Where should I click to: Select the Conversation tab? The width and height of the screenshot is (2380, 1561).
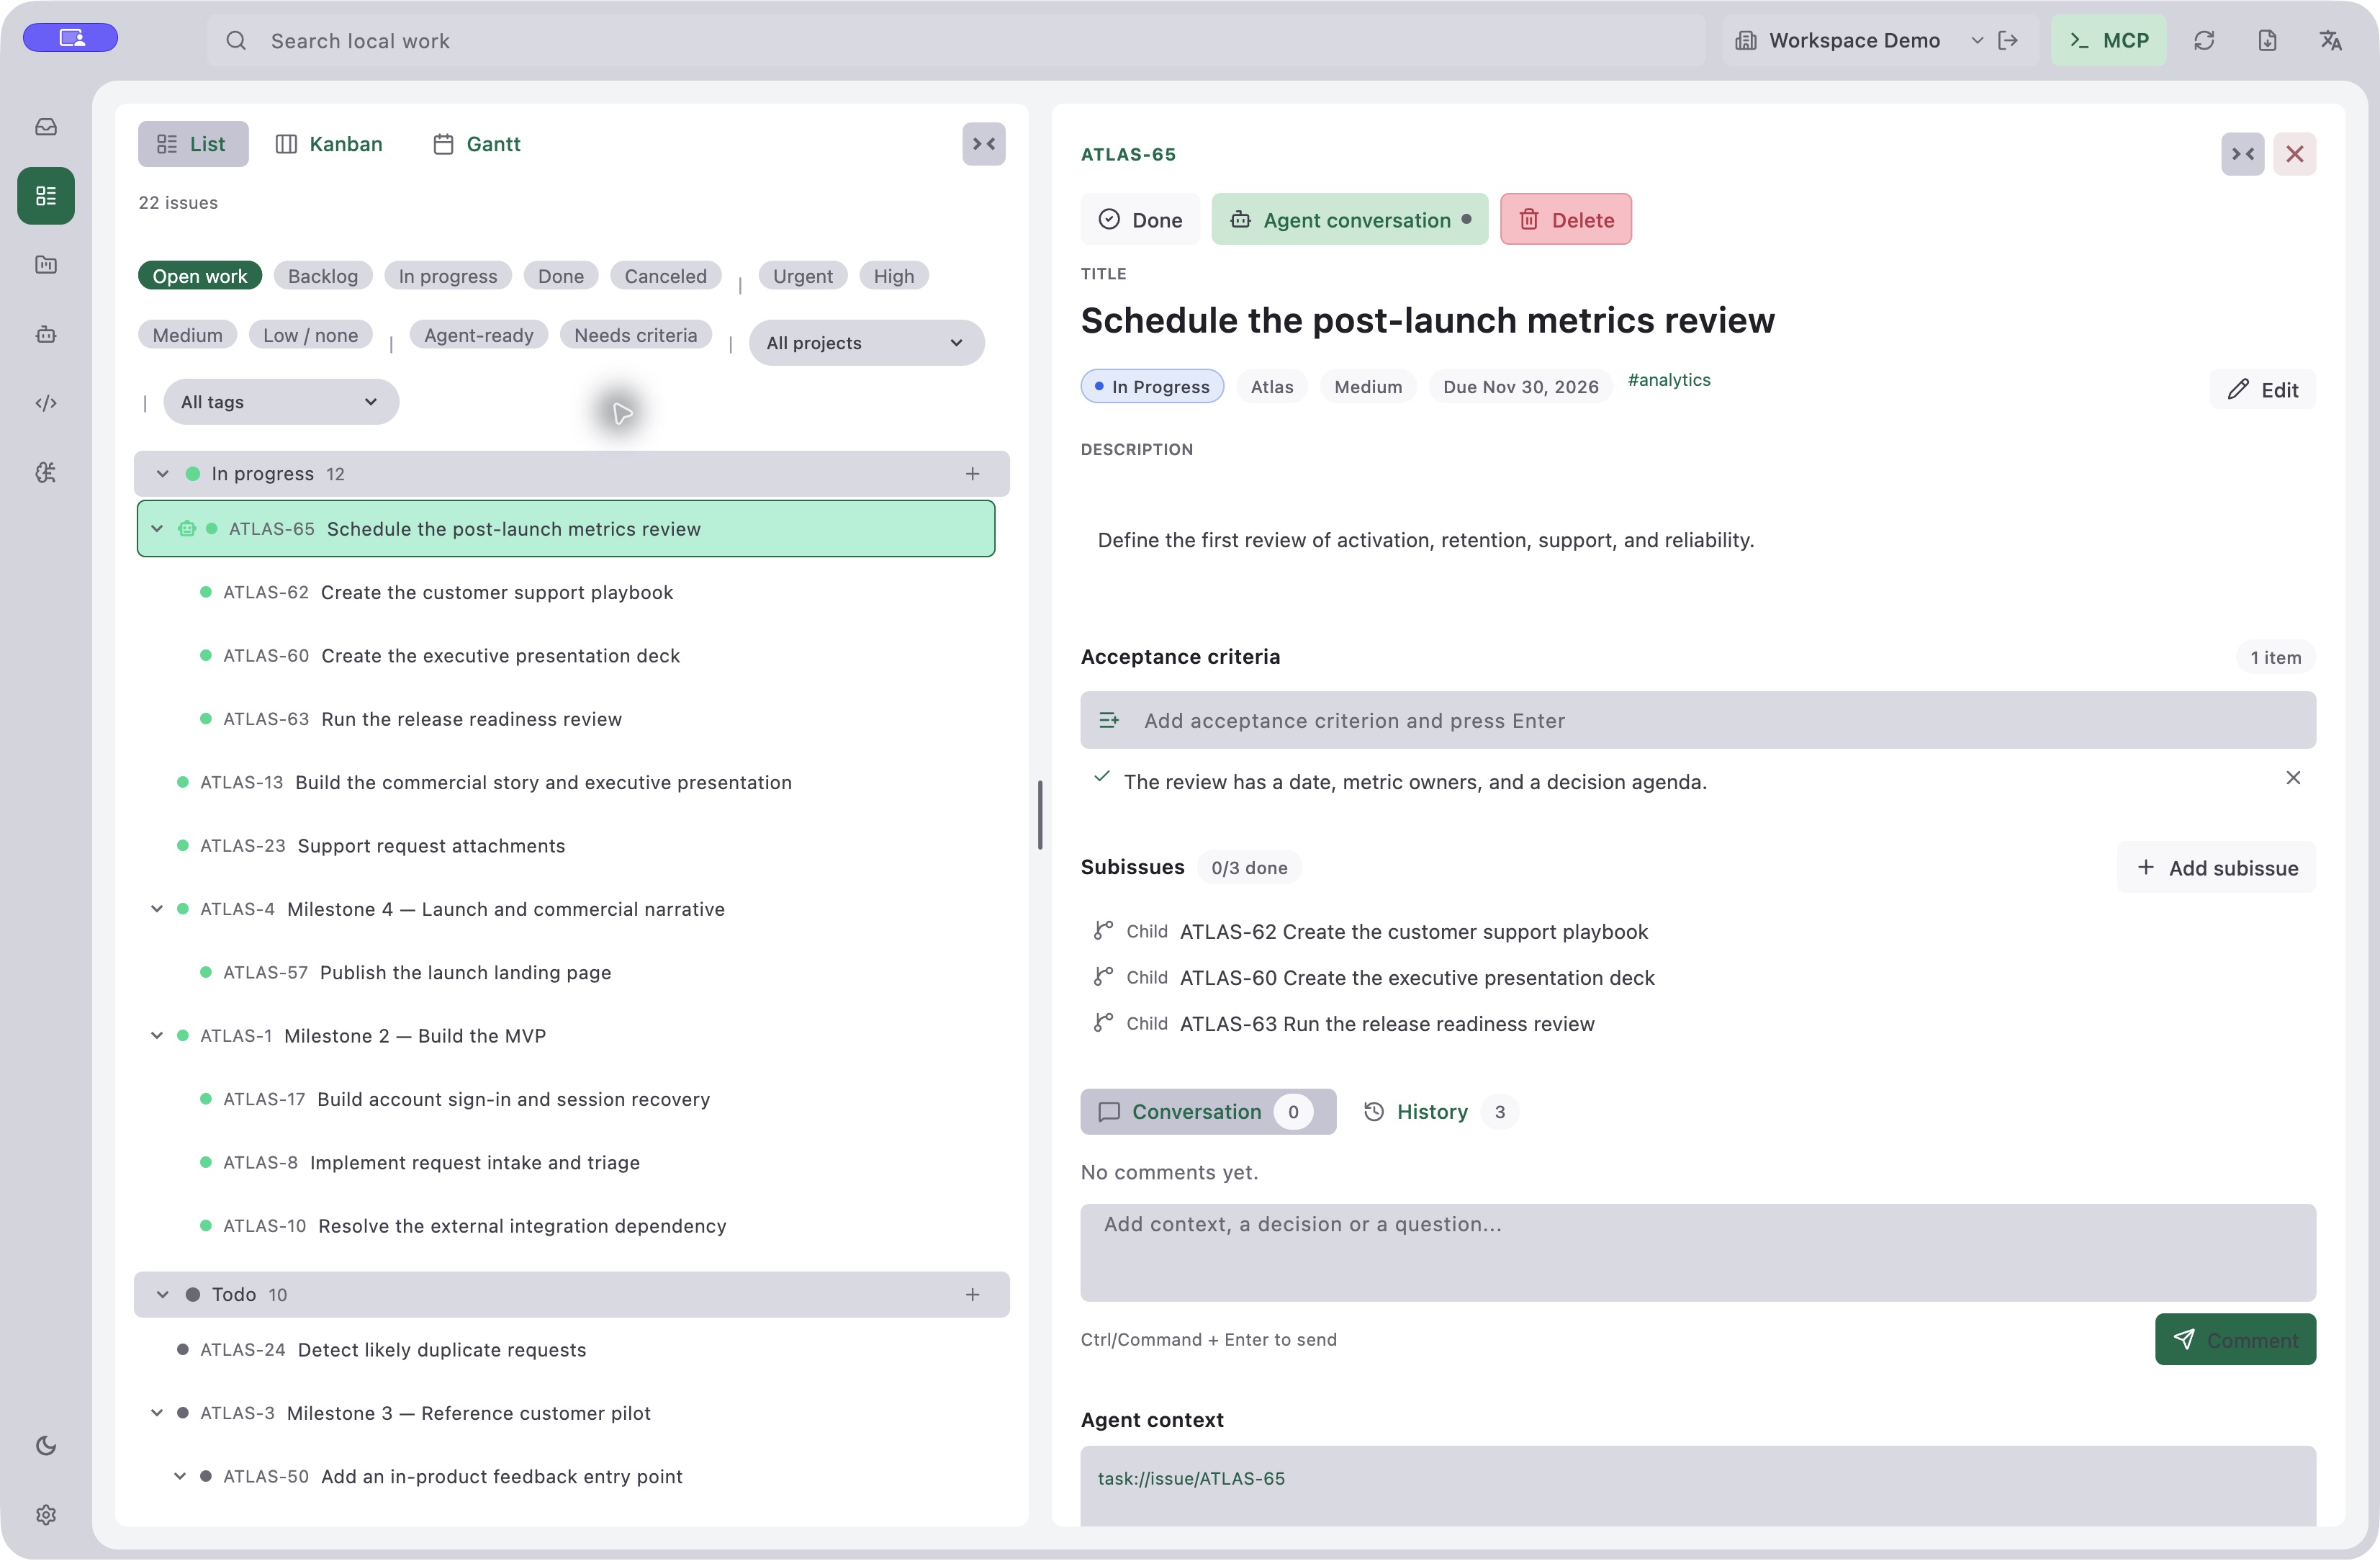1208,1112
